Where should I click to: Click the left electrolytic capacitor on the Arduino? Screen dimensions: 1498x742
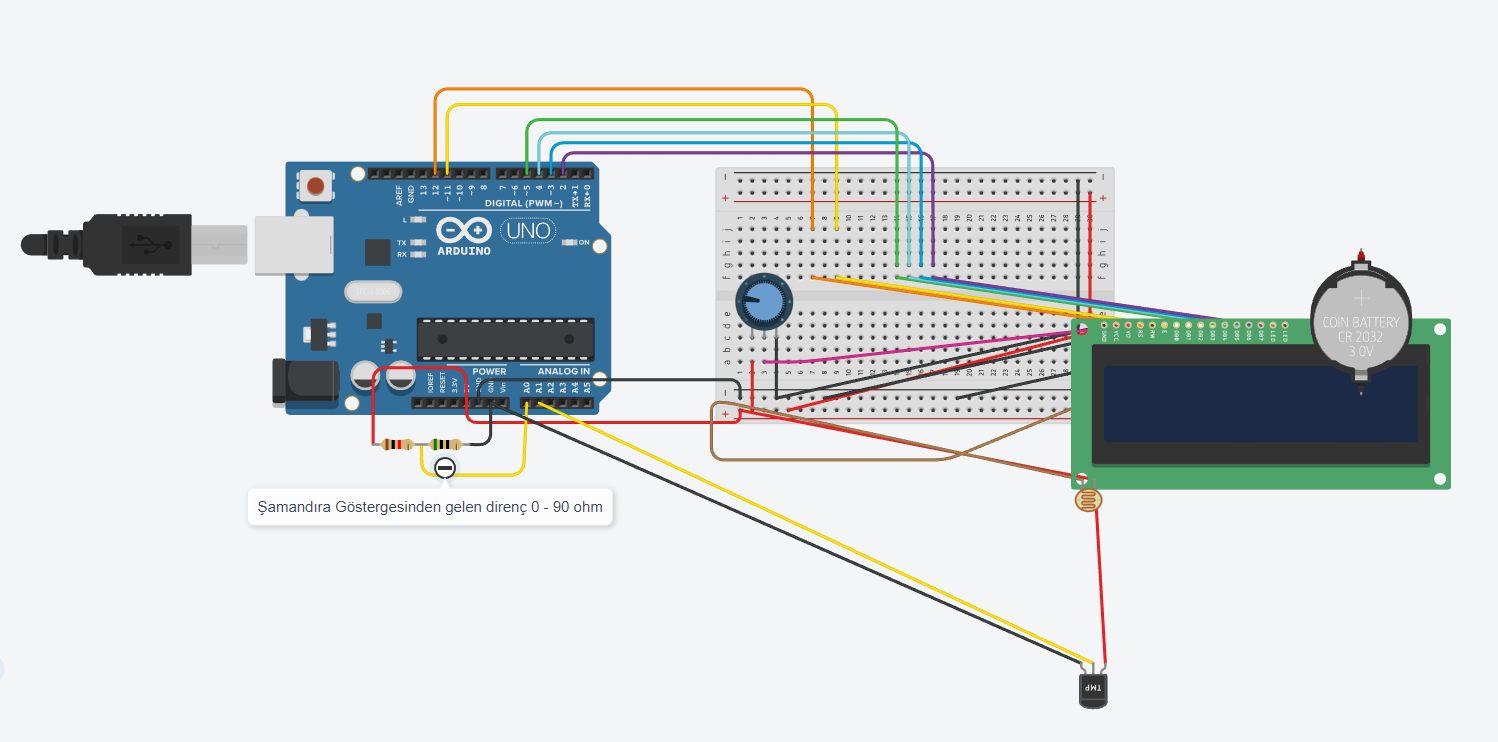(x=364, y=376)
